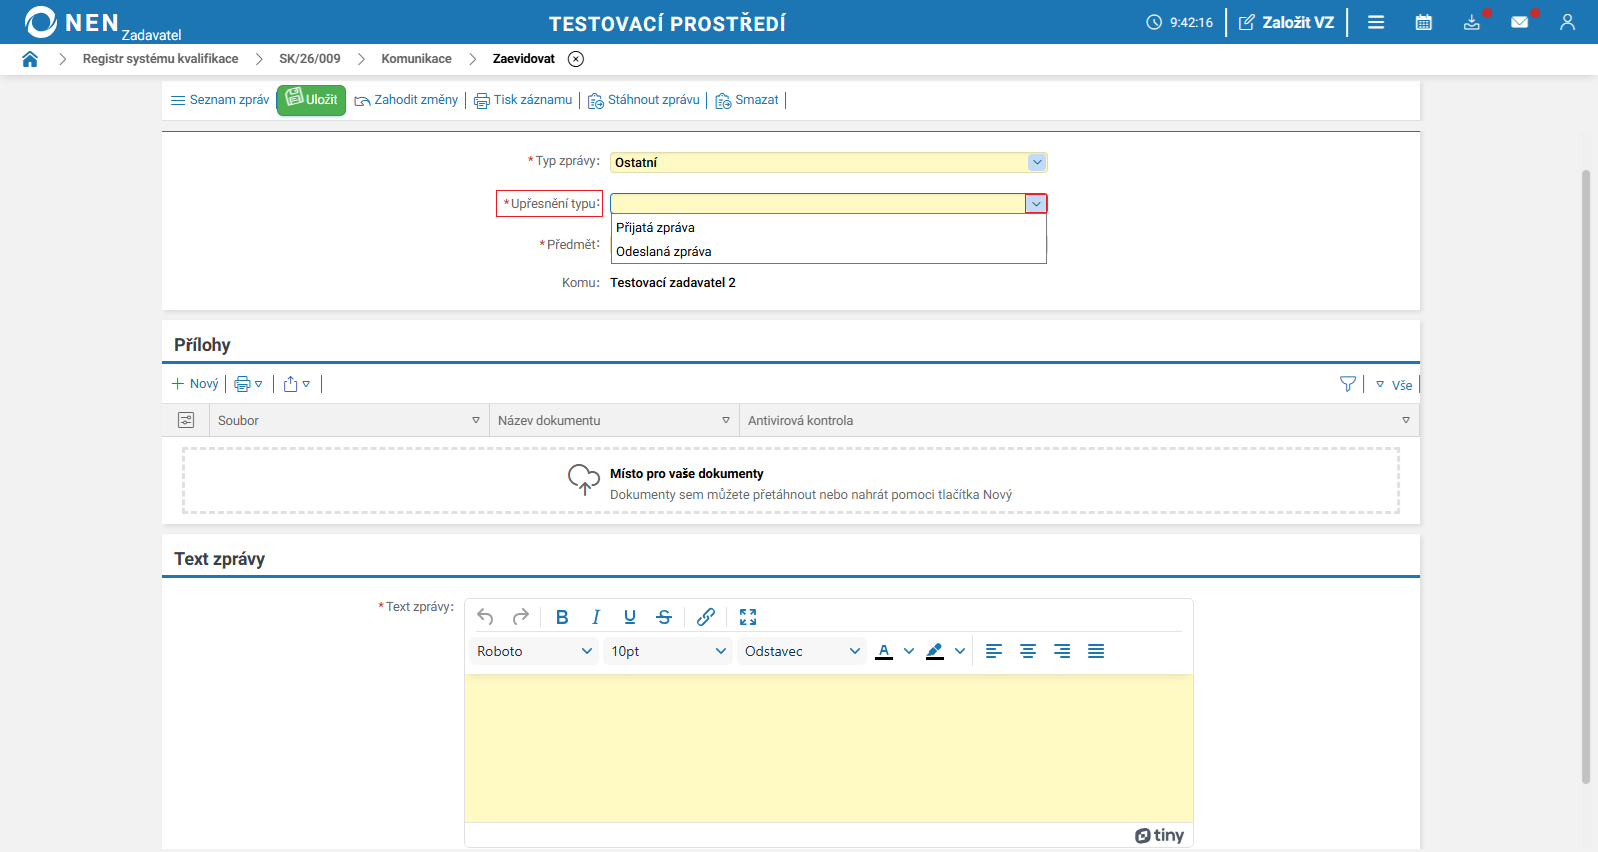Image resolution: width=1598 pixels, height=852 pixels.
Task: Open the text color picker arrow
Action: pos(909,651)
